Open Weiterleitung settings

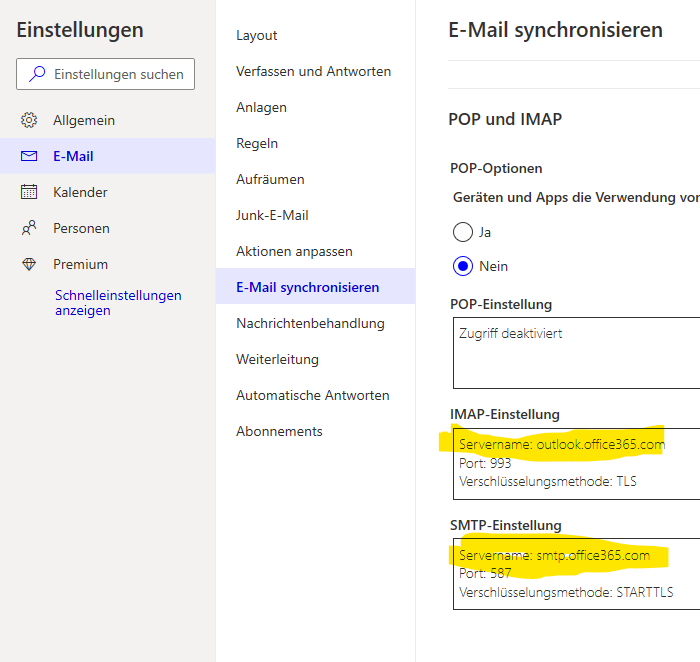point(316,359)
